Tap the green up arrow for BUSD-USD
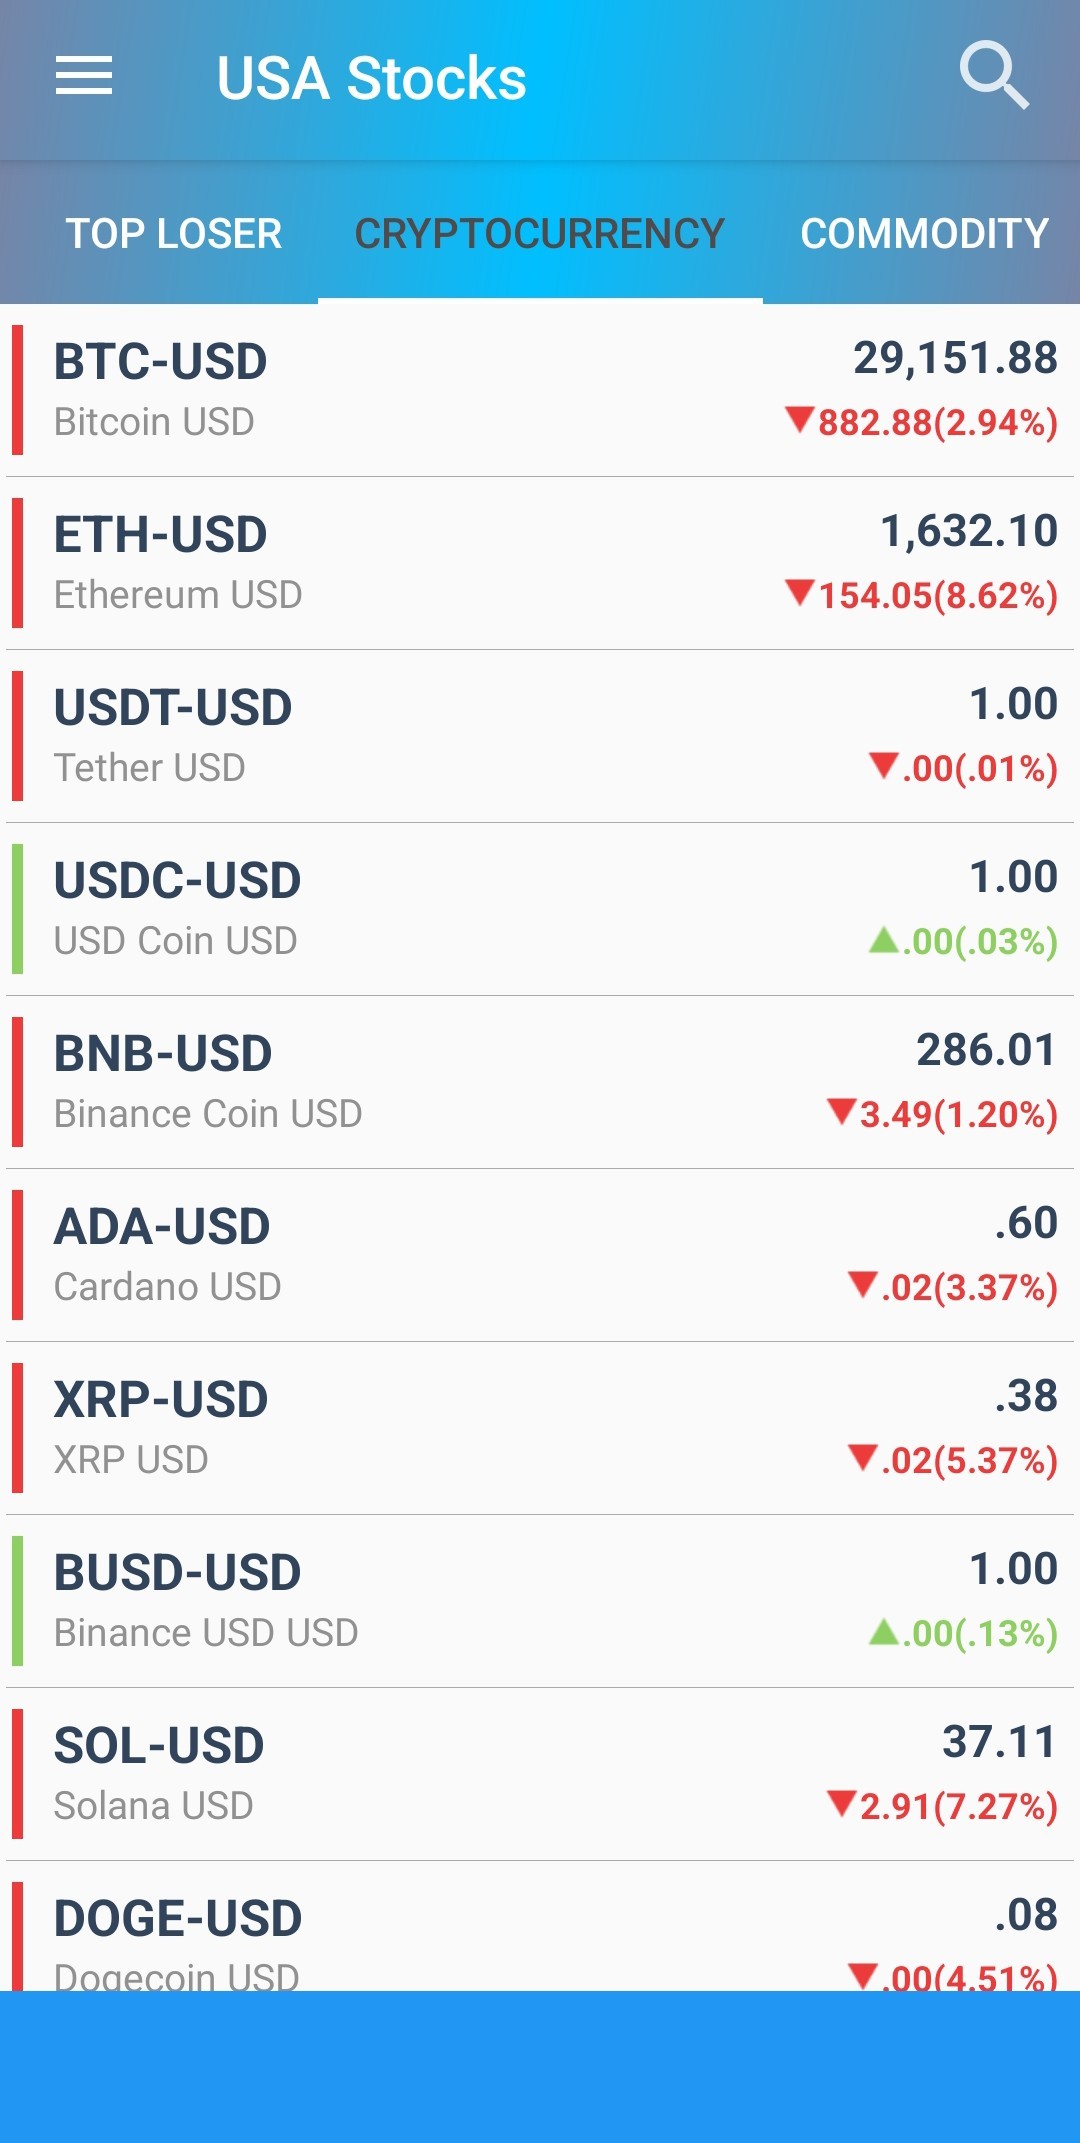1080x2143 pixels. 884,1631
